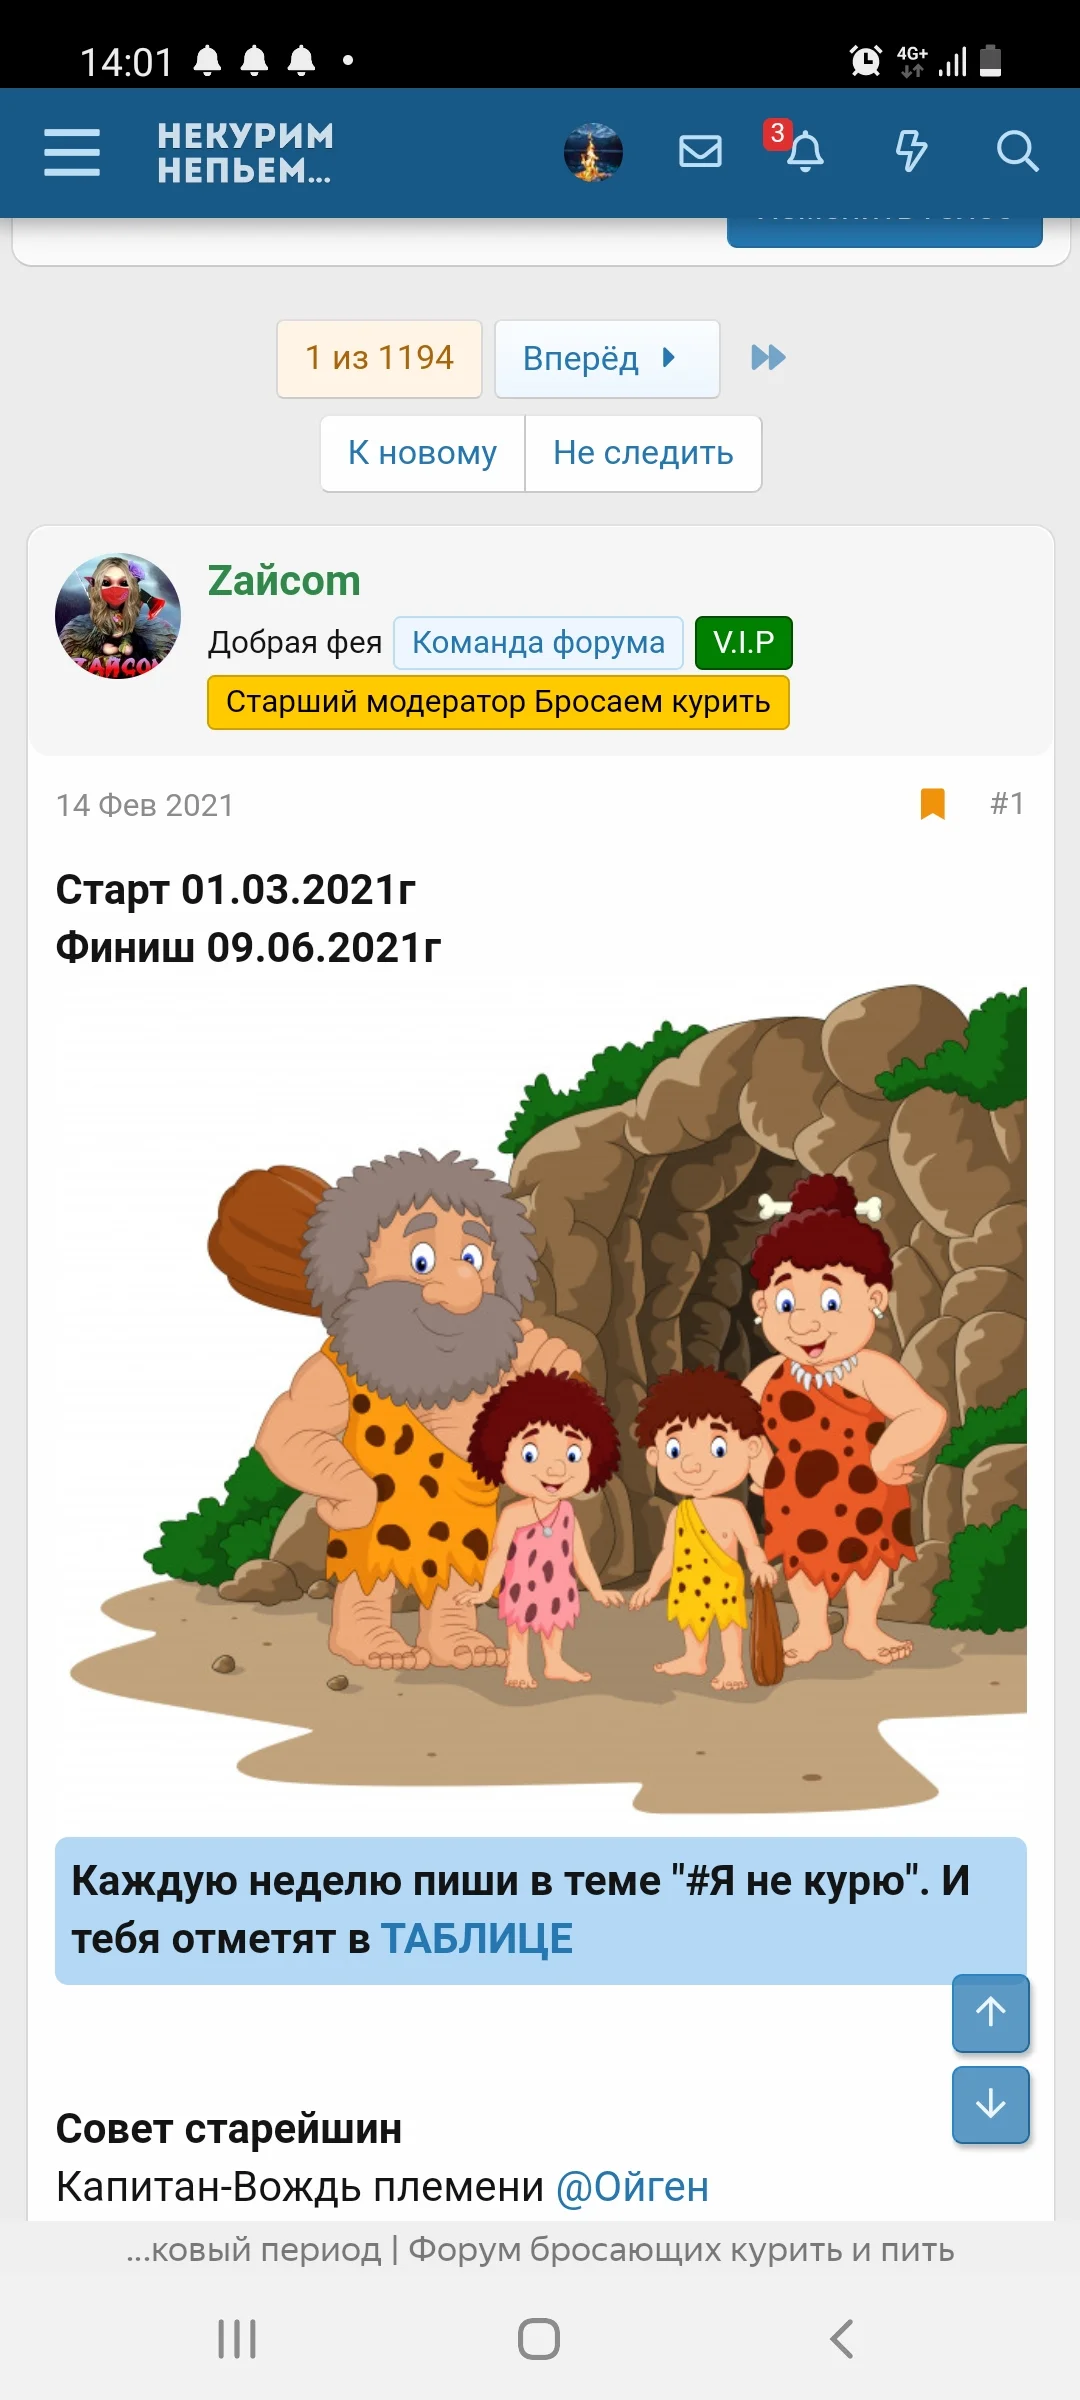Open page selector '1 из 1194'
Screen dimensions: 1080x2400
379,358
